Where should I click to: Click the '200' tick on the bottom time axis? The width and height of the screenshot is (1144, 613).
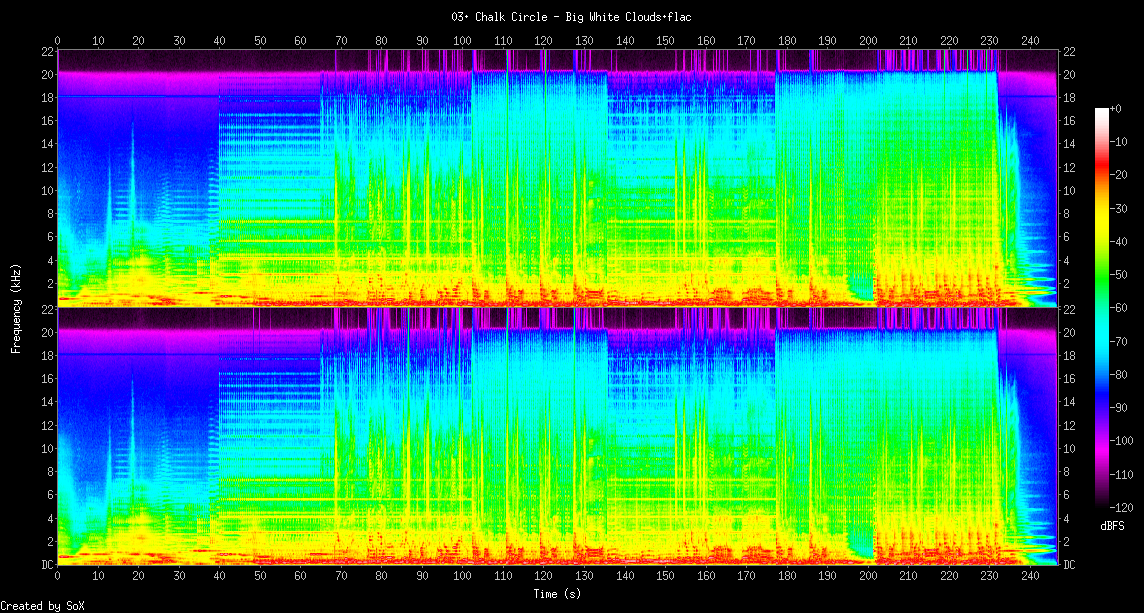point(867,577)
